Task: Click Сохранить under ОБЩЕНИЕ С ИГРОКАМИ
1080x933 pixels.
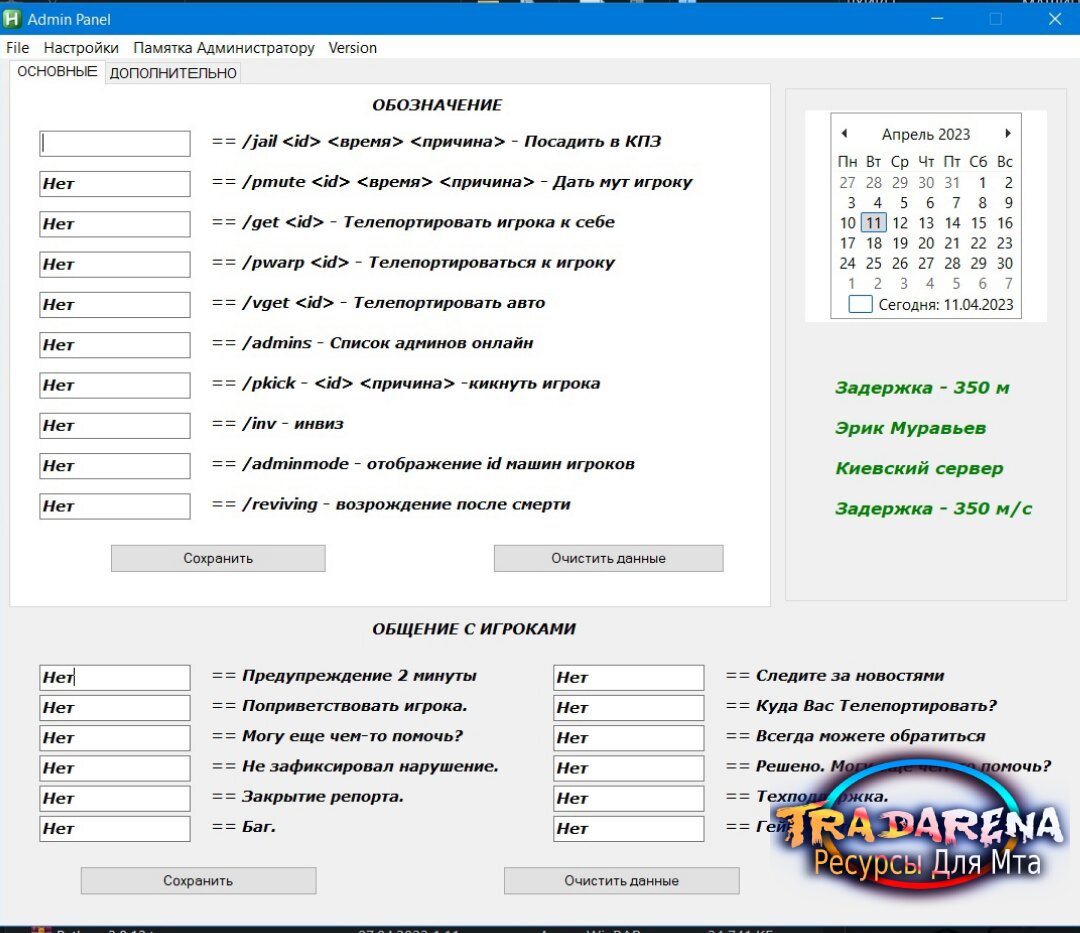Action: point(198,881)
